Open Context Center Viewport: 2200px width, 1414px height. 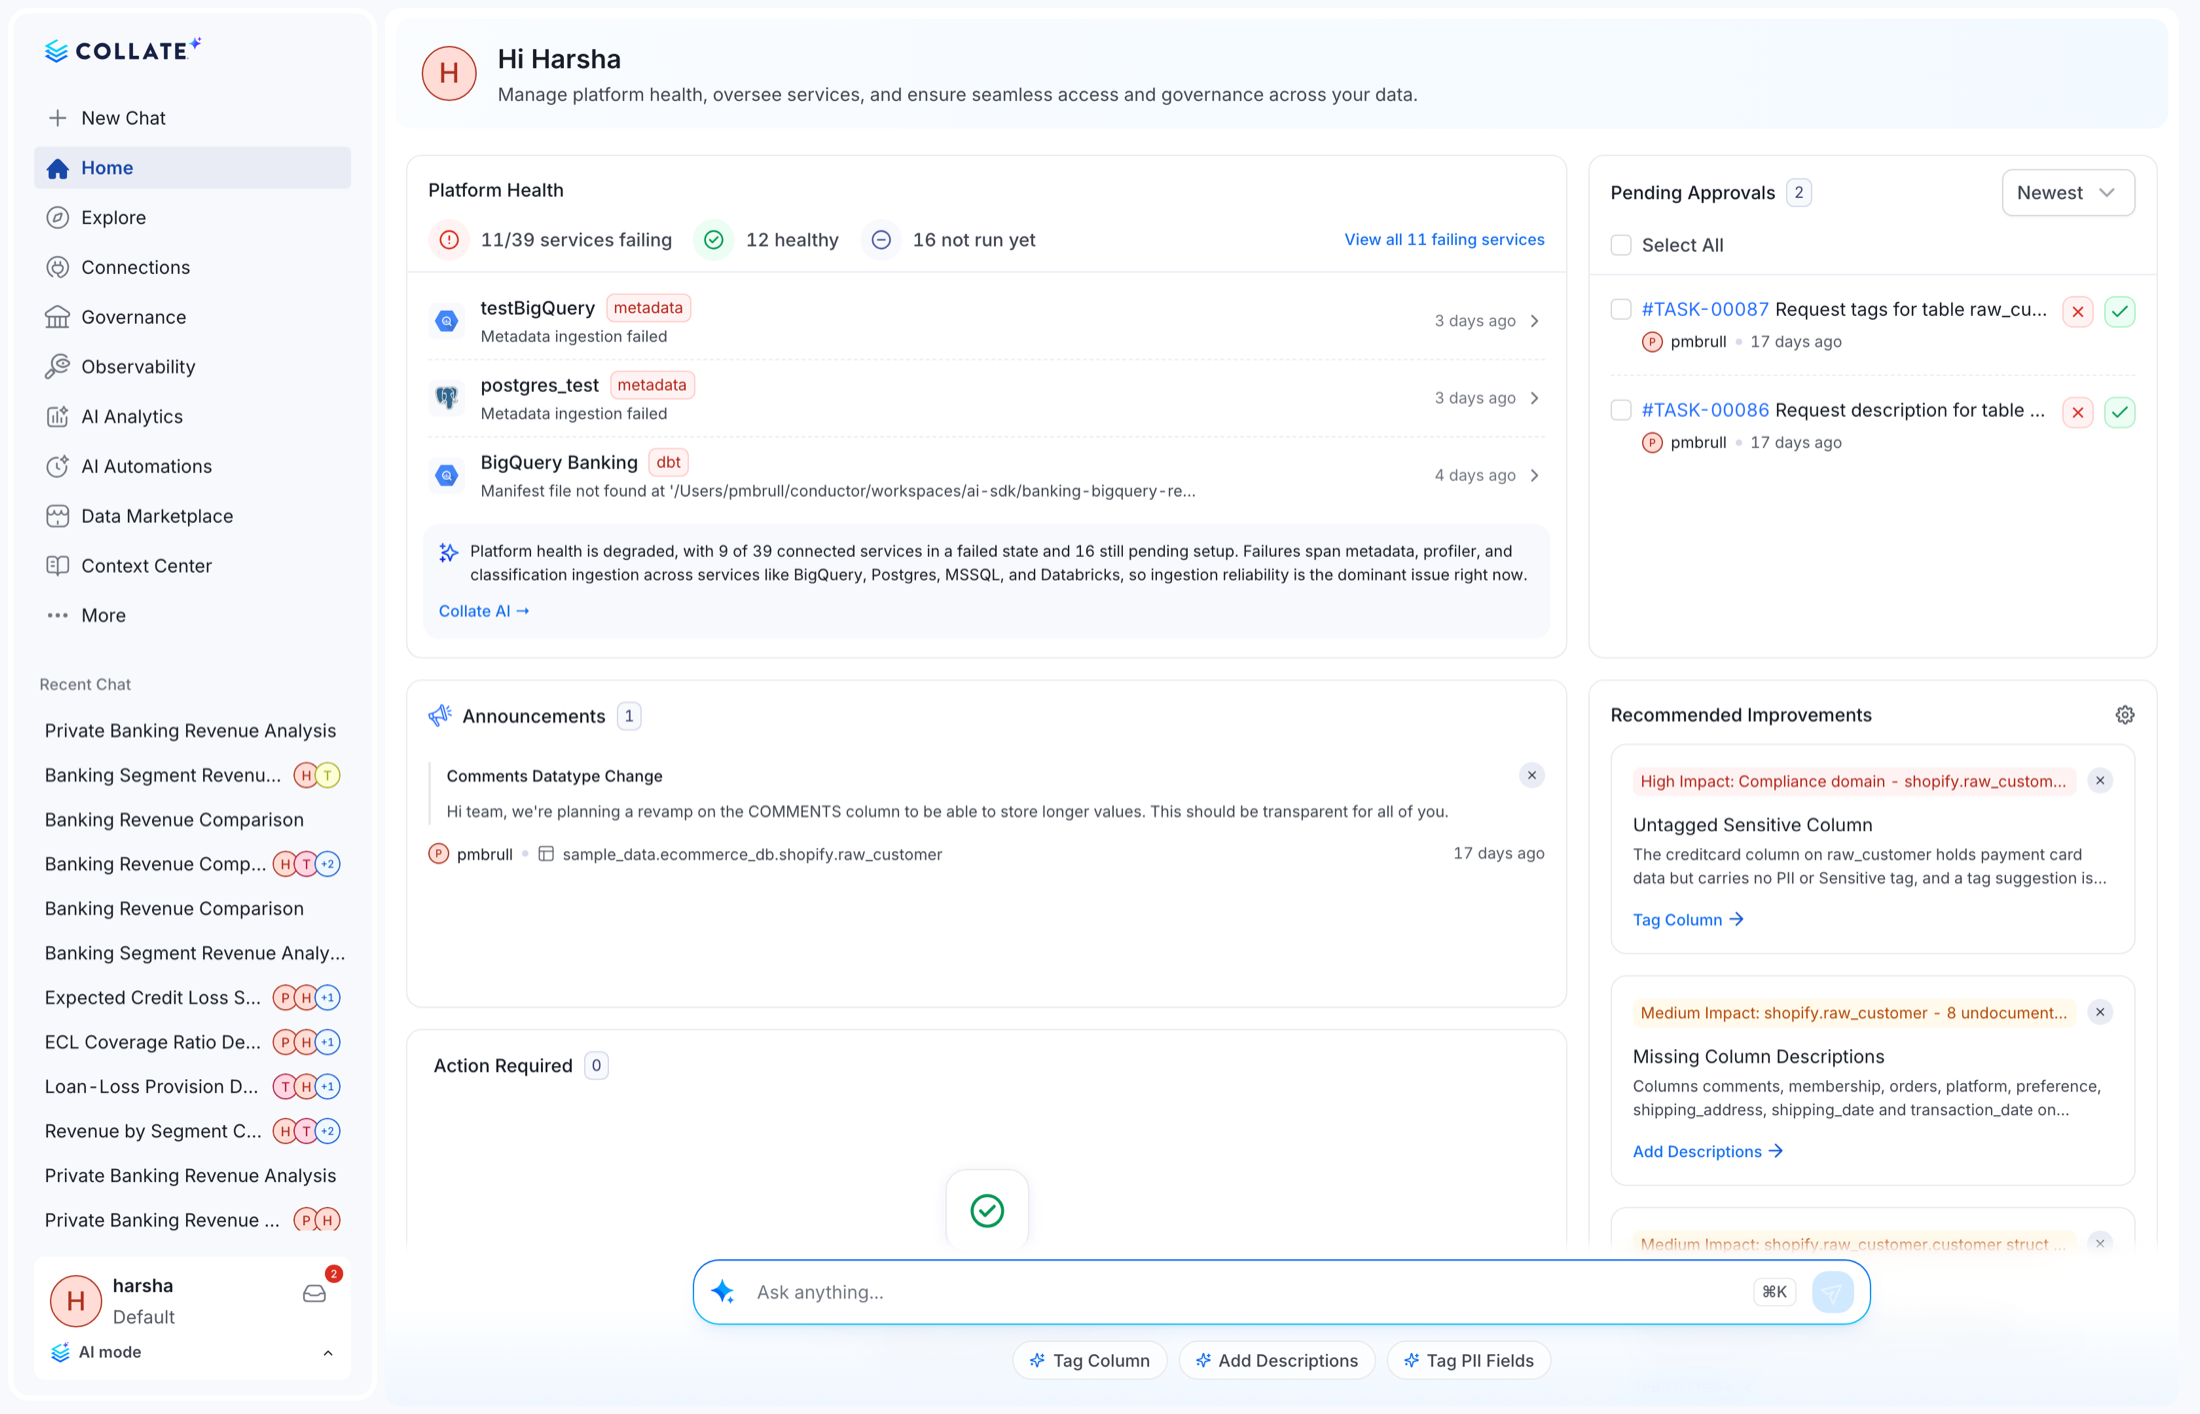(x=192, y=566)
